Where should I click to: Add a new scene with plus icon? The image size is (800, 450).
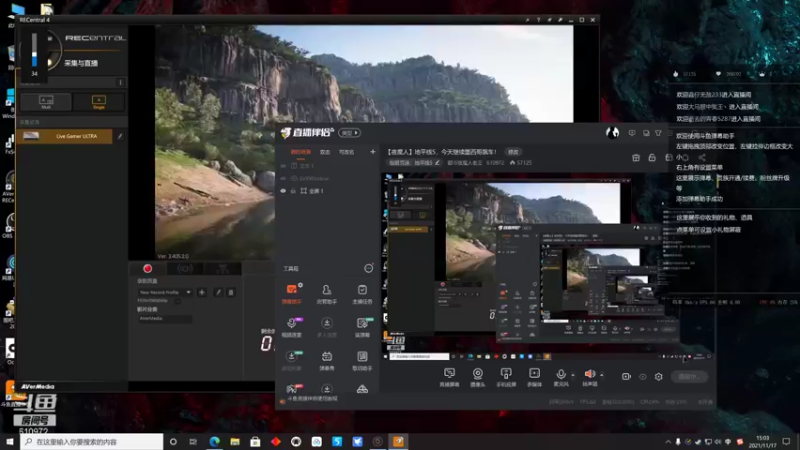click(372, 152)
